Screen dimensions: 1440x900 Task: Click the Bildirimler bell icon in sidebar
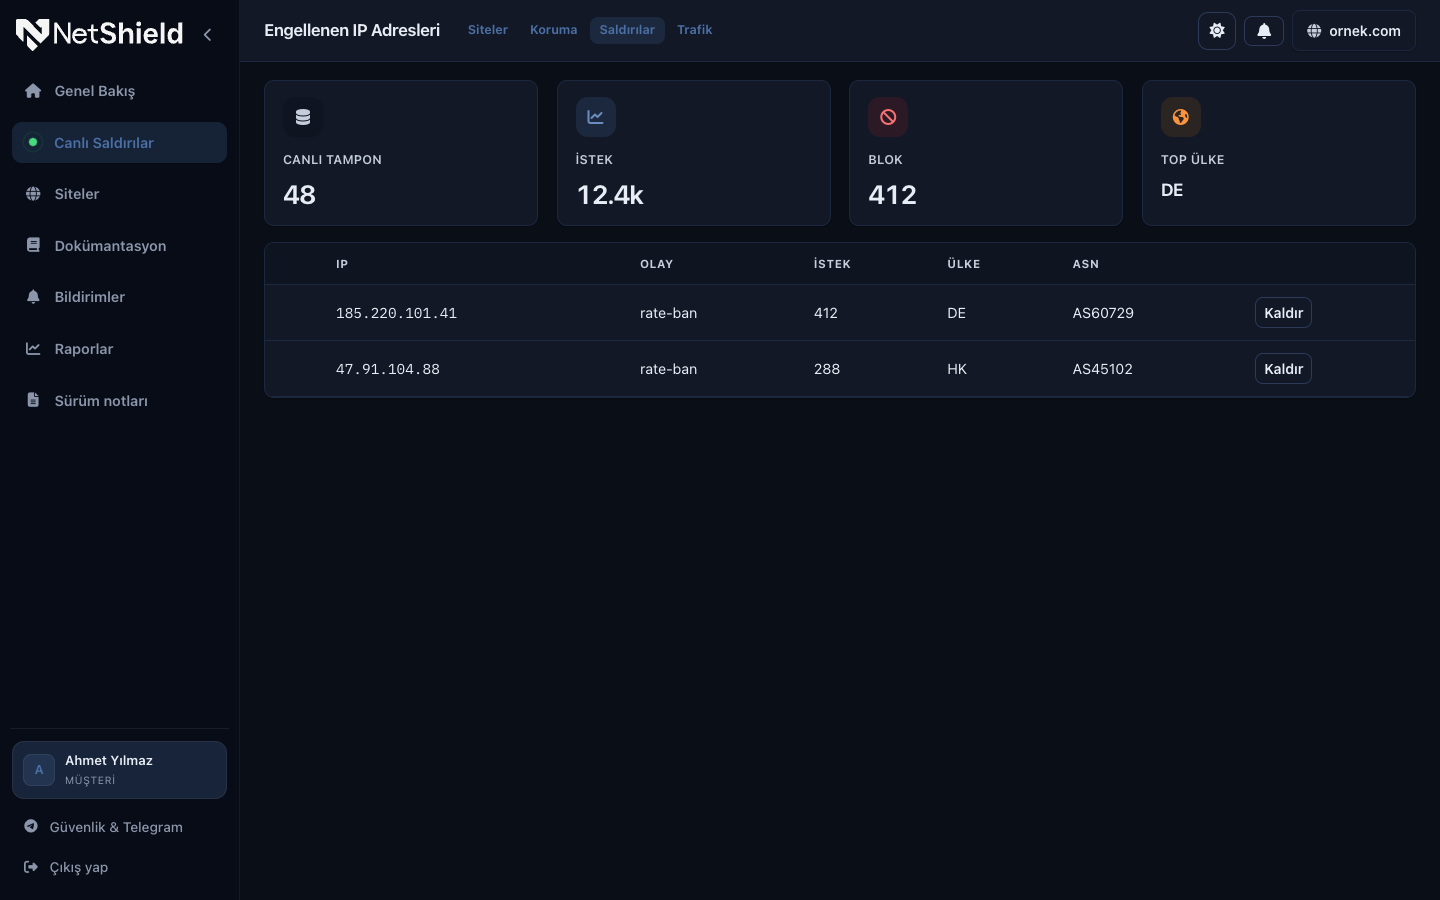click(33, 297)
